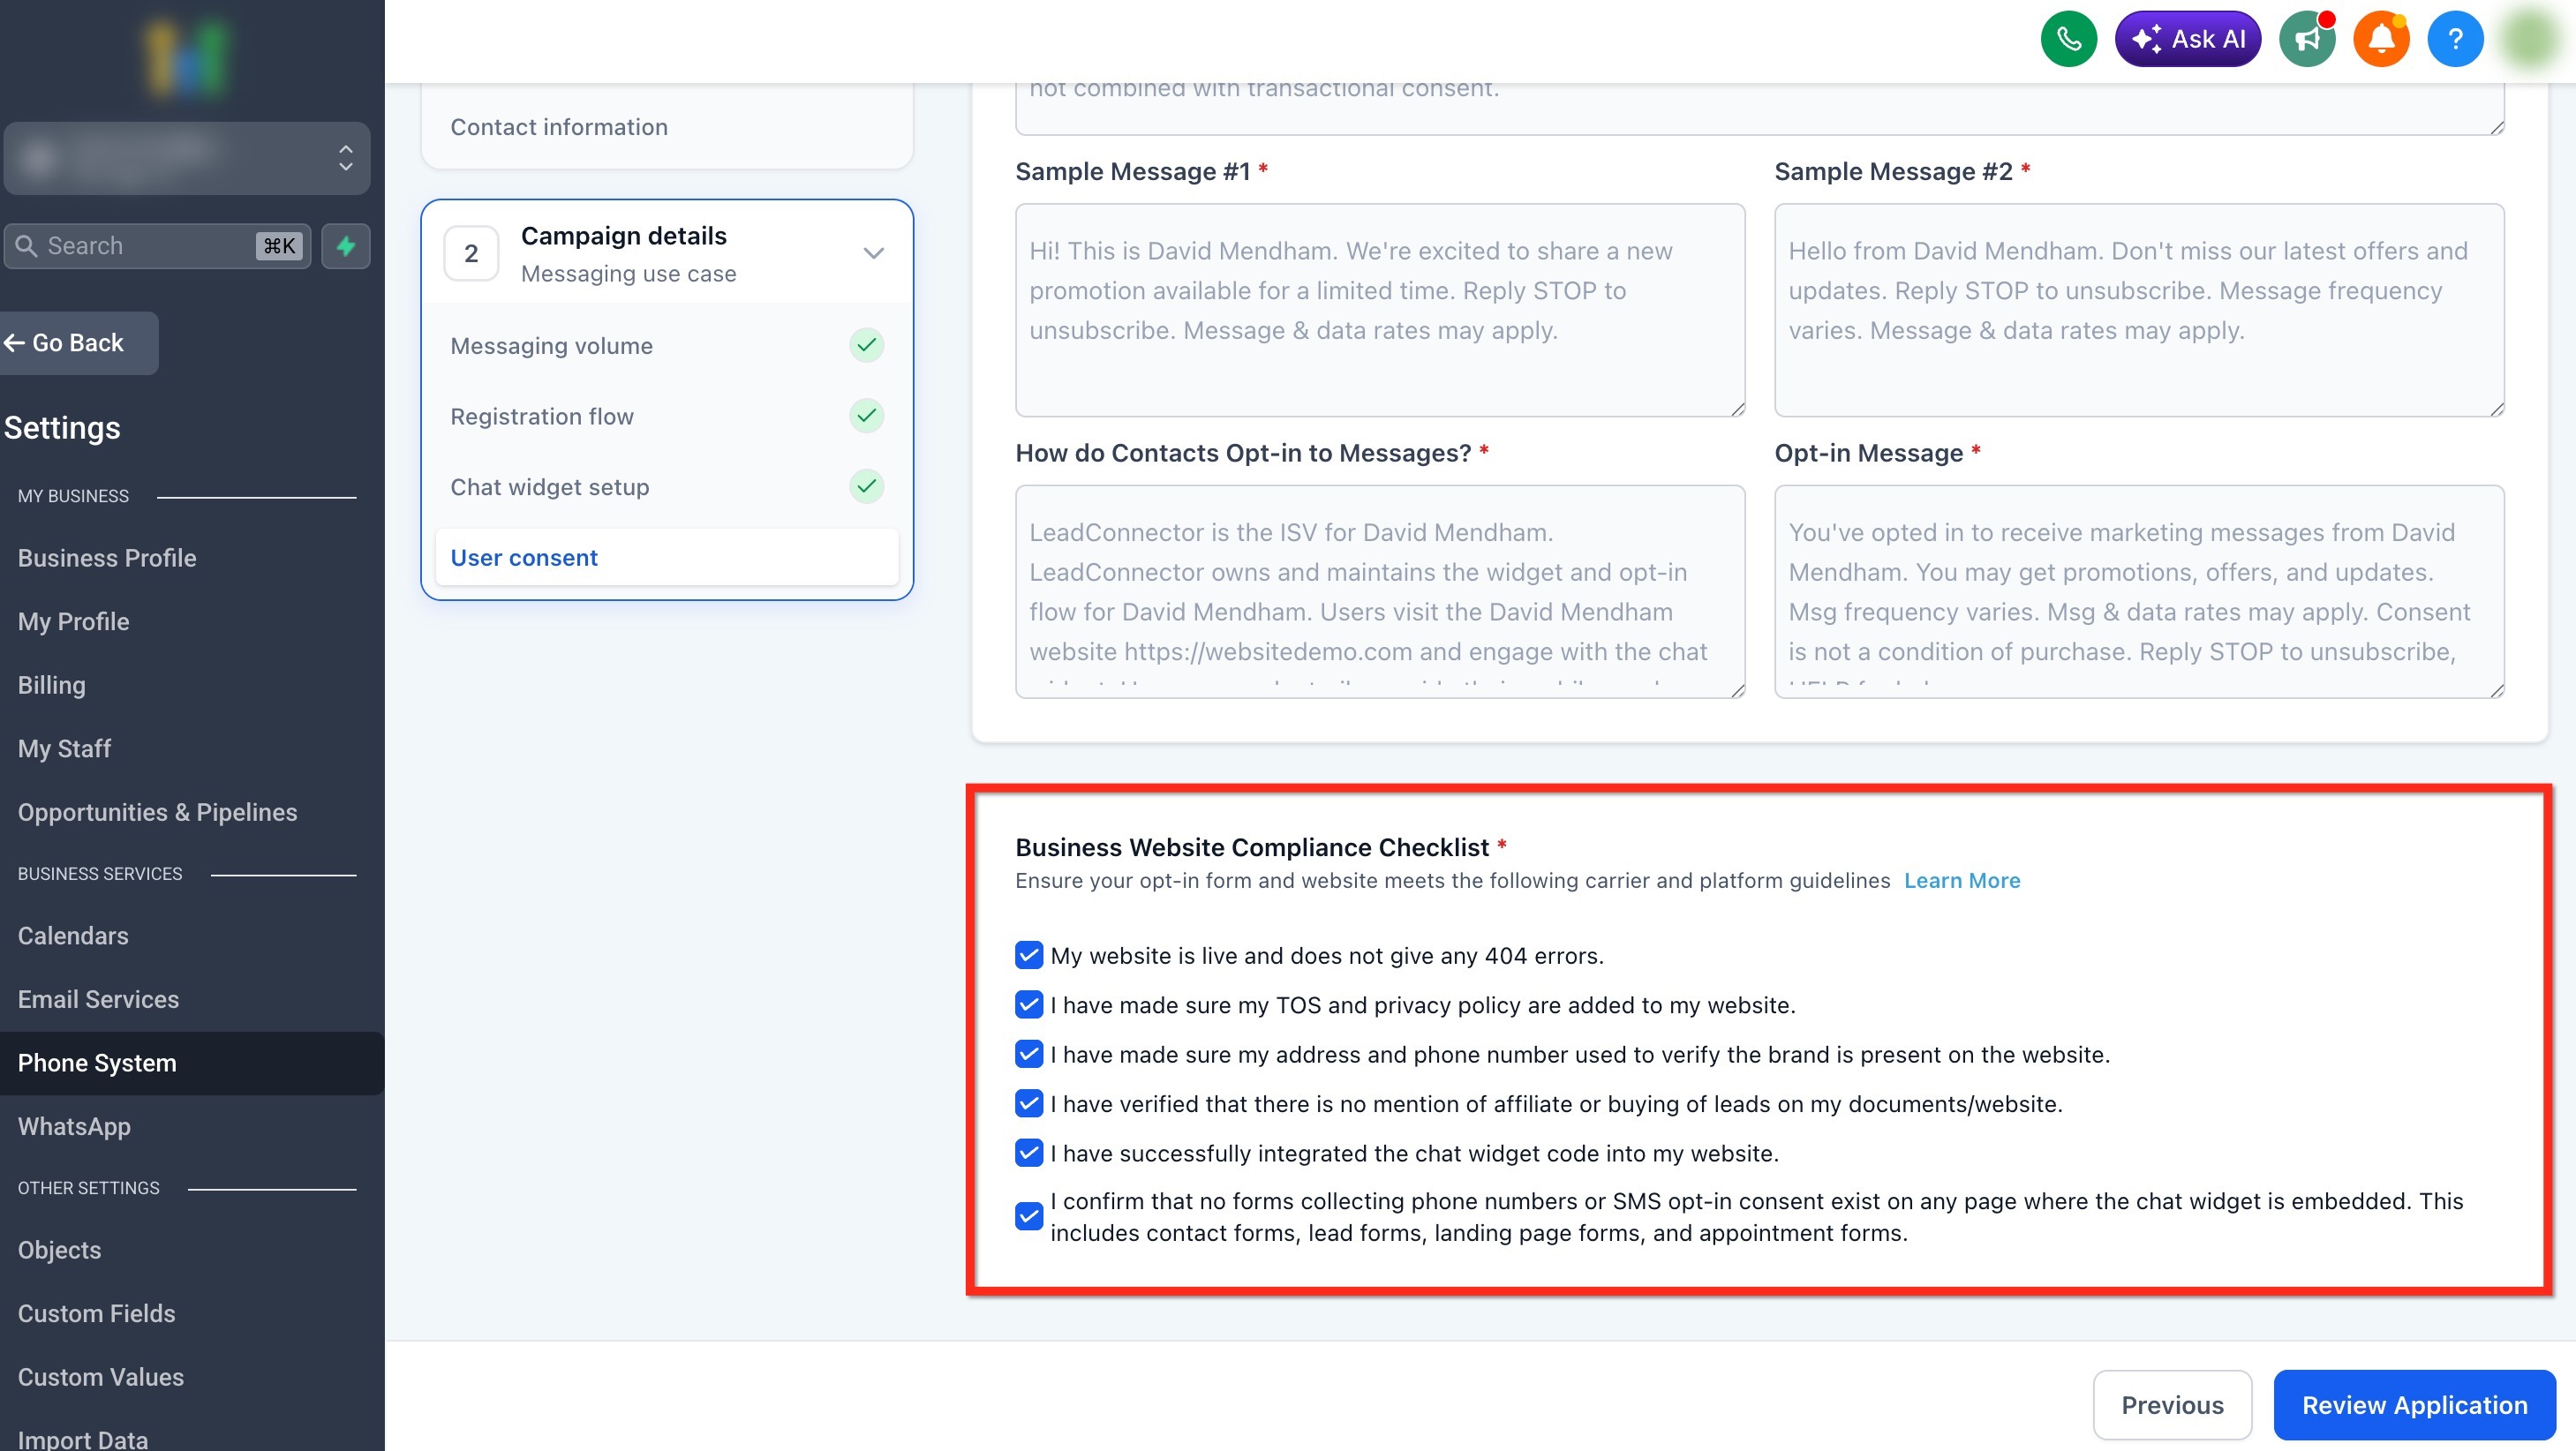2576x1451 pixels.
Task: Click the Go Back button
Action: click(78, 343)
